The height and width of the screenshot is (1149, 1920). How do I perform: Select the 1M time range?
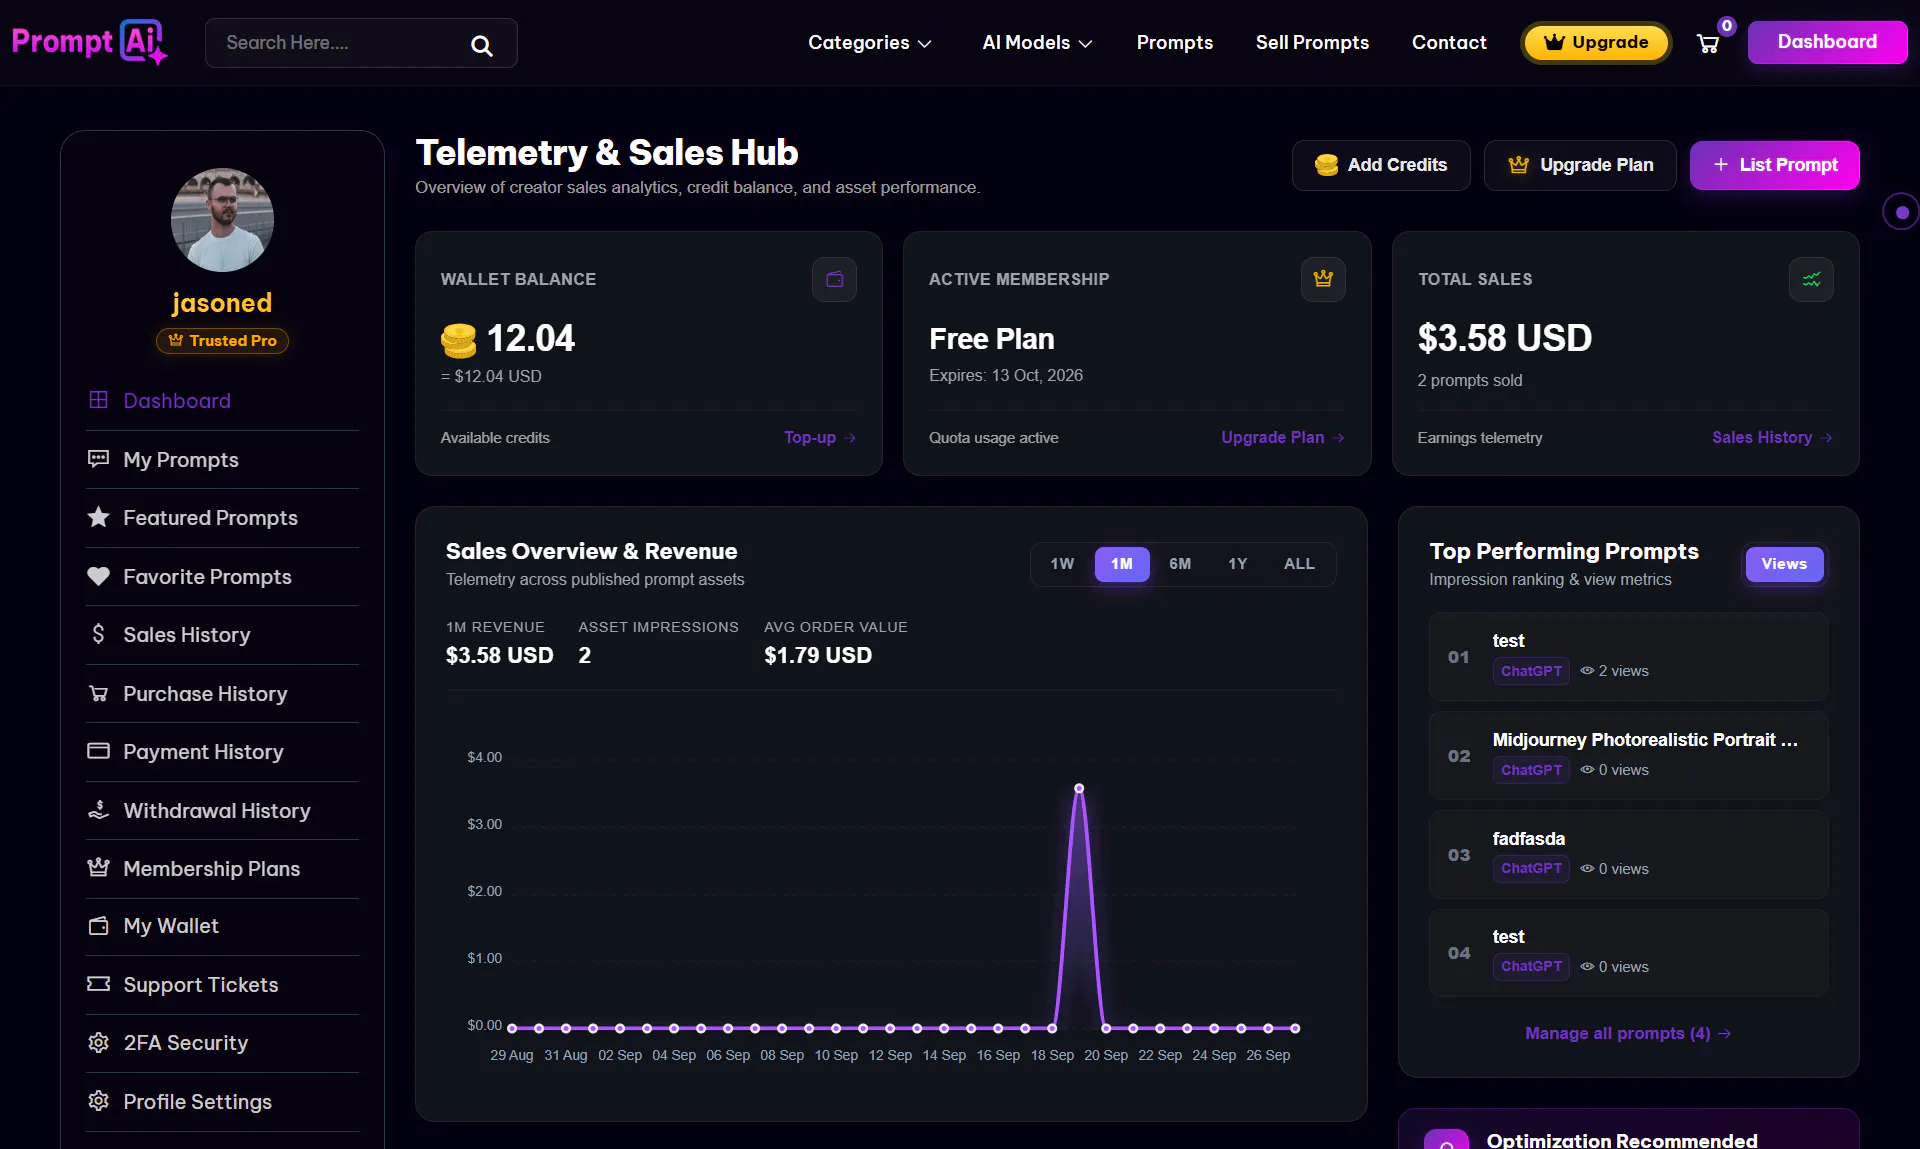pos(1122,564)
